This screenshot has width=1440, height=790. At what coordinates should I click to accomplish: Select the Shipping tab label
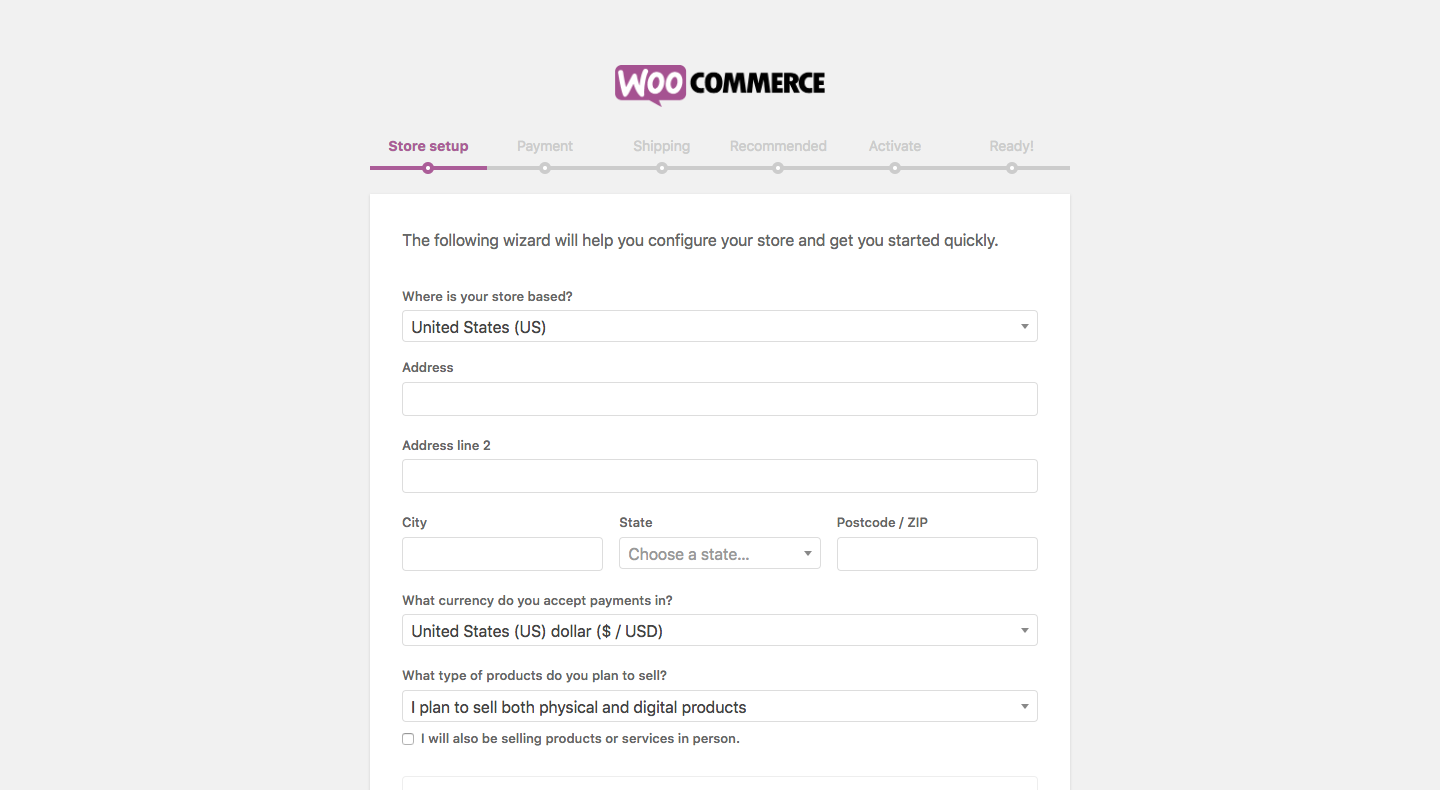point(662,146)
